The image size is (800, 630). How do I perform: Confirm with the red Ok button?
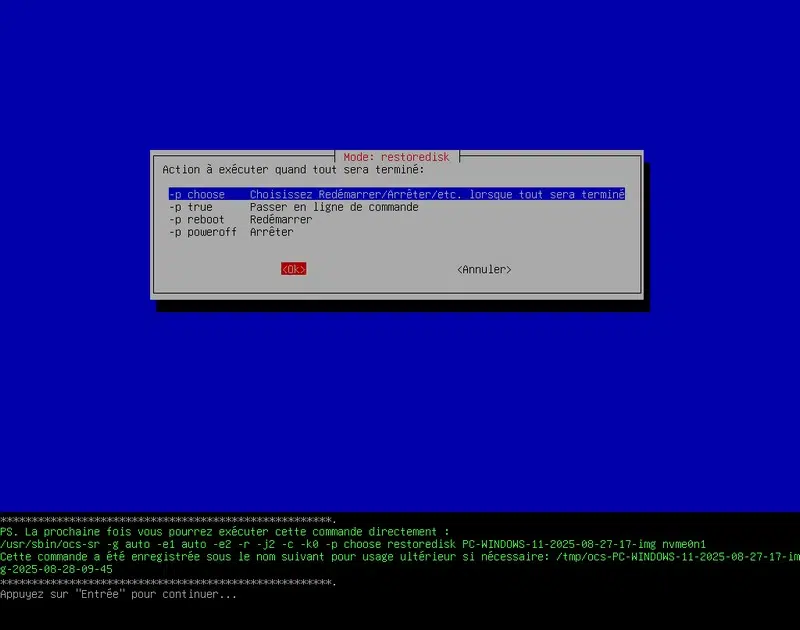click(x=294, y=269)
